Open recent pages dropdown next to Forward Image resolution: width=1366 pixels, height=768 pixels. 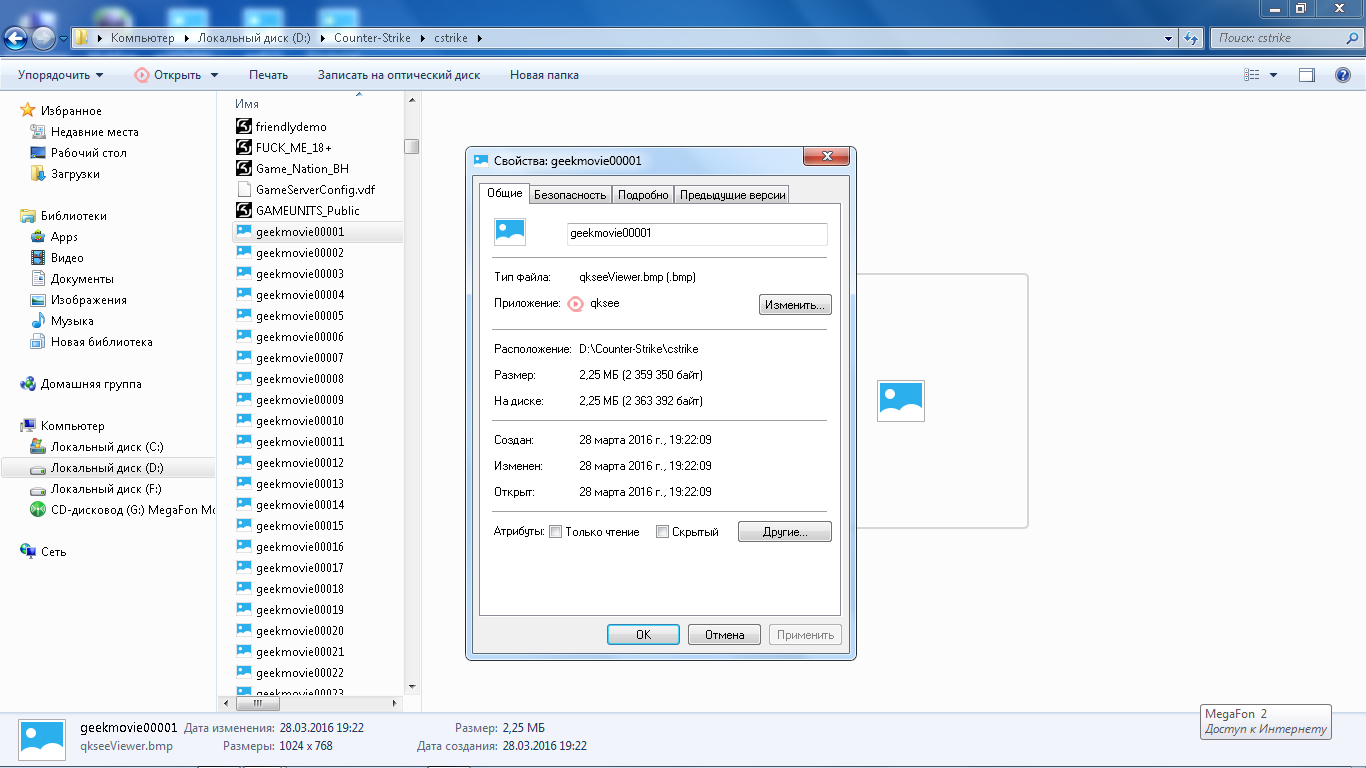64,38
